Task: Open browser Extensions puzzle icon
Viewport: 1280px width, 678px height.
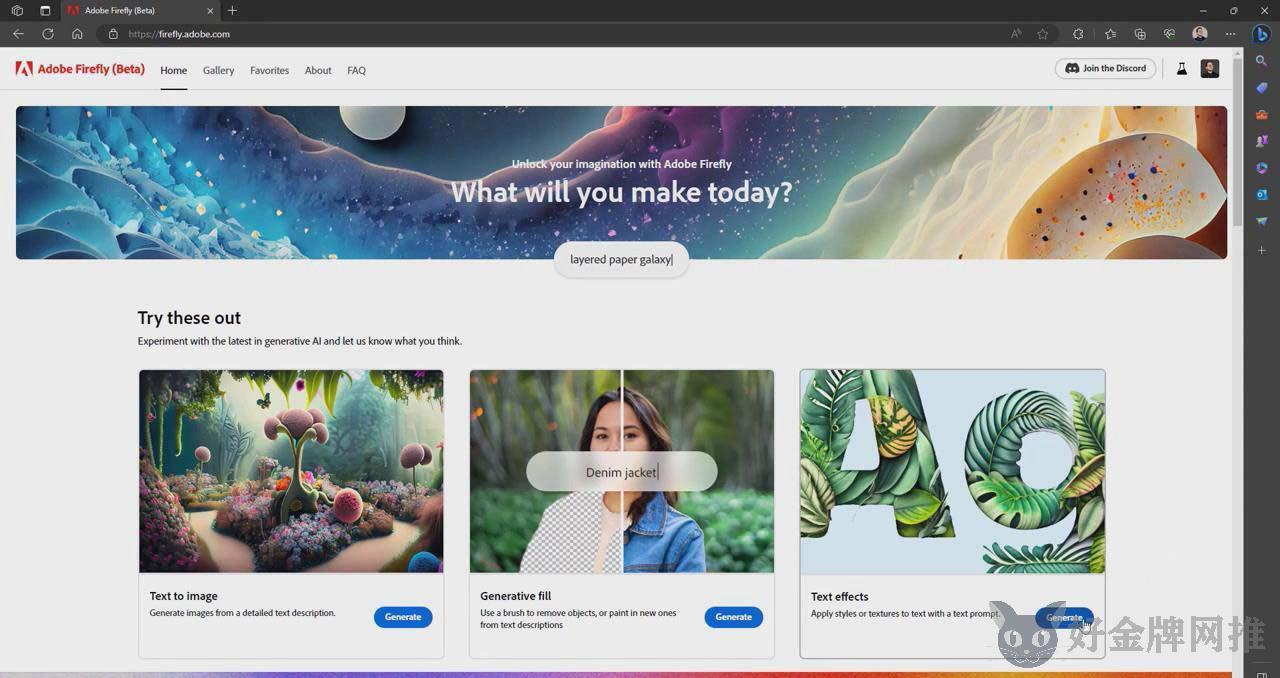Action: coord(1078,34)
